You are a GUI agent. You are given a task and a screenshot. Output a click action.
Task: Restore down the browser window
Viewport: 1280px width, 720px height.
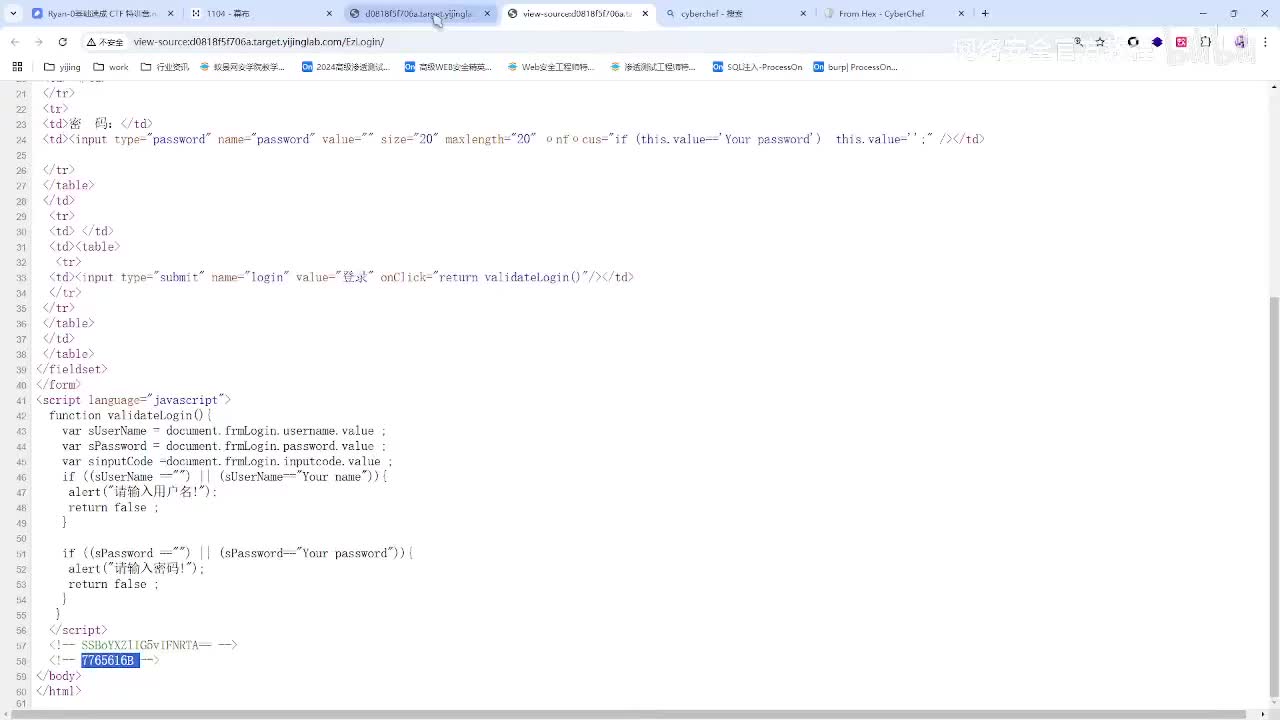coord(1233,14)
